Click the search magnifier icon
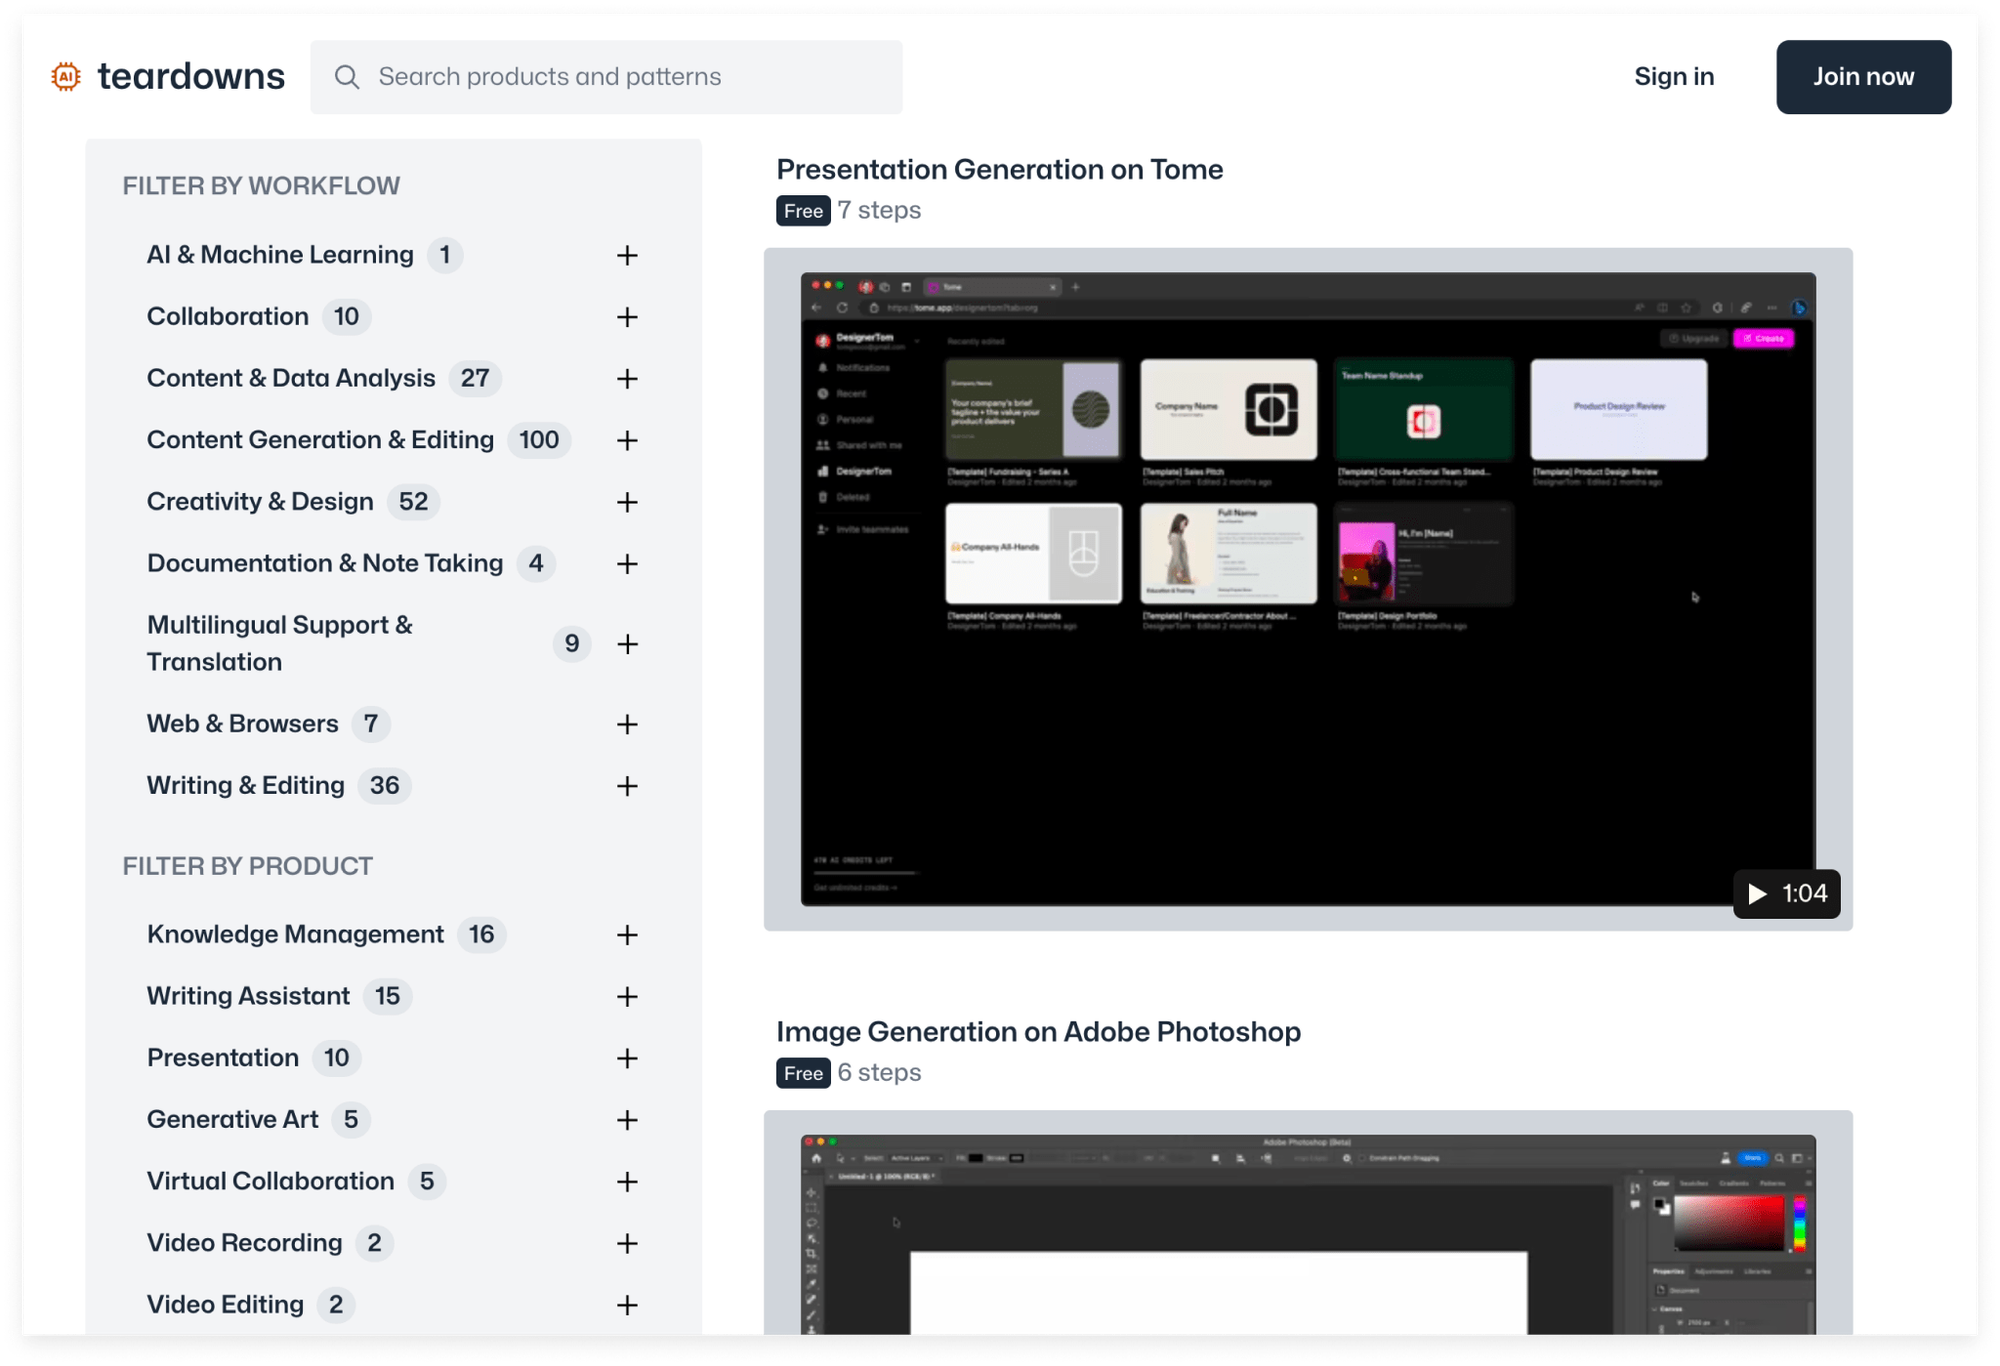Screen dimensions: 2000x1366 tap(347, 77)
